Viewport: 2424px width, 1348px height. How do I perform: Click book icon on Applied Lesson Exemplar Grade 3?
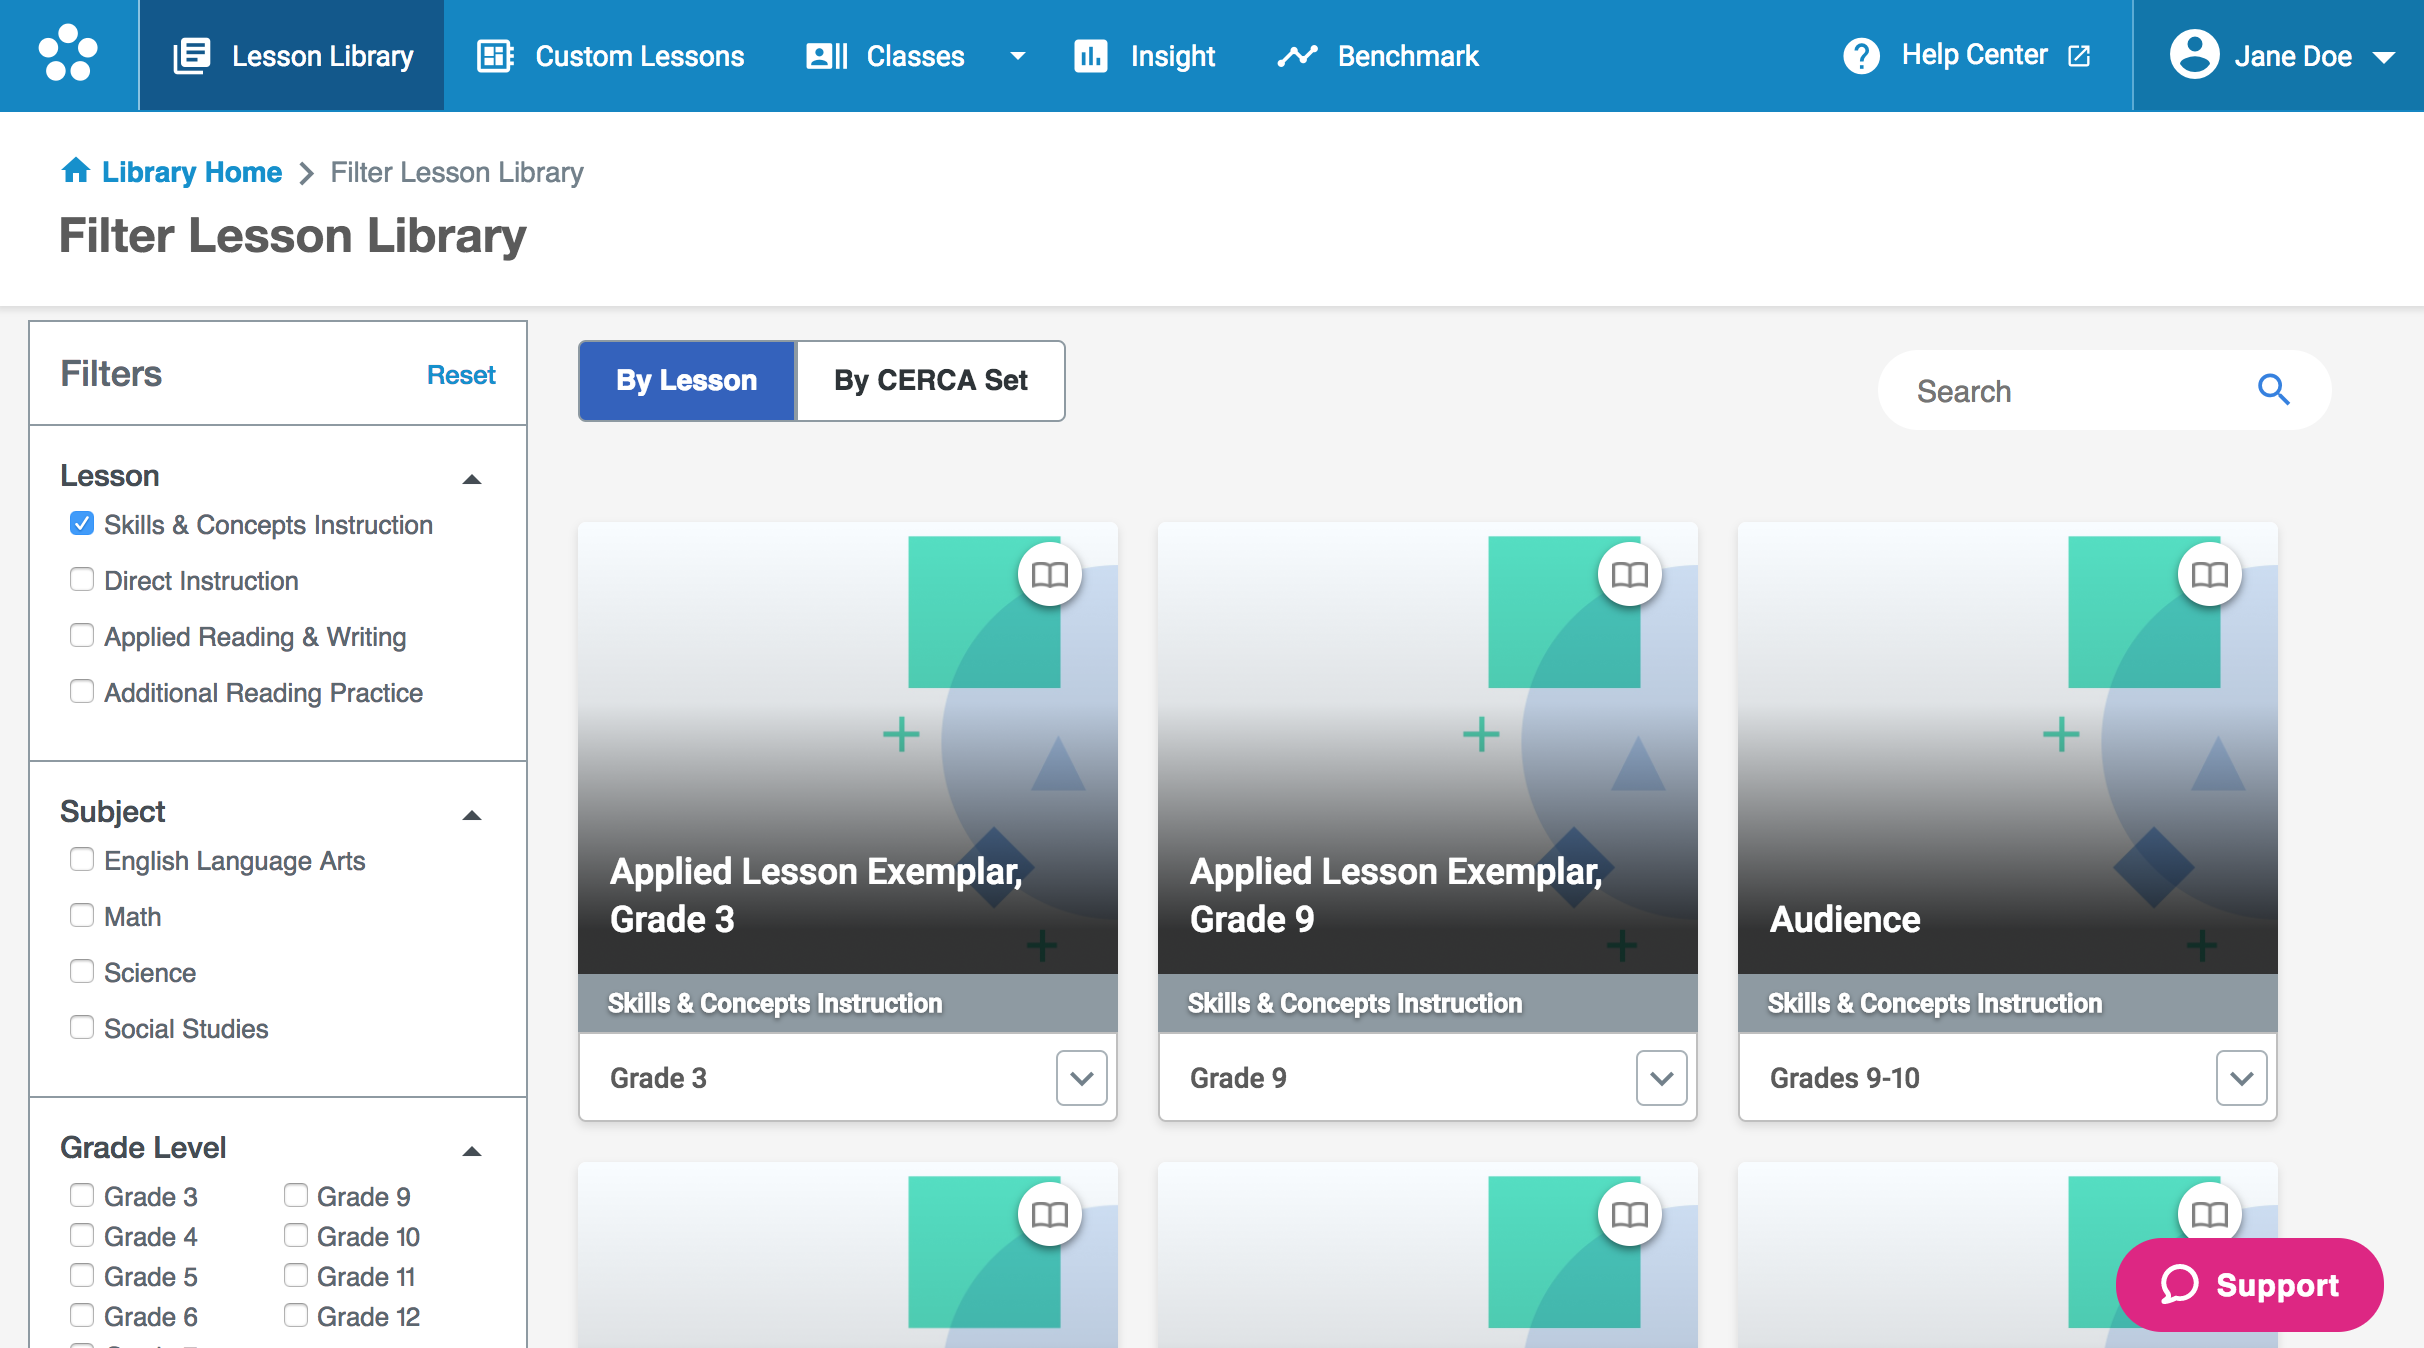pyautogui.click(x=1050, y=575)
